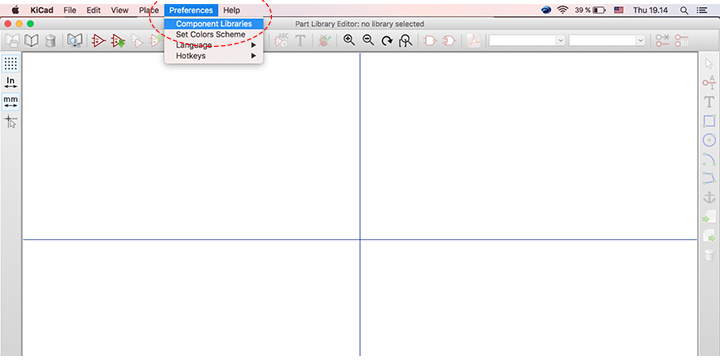This screenshot has width=720, height=360.
Task: Click the export drawing green arrow icon
Action: (709, 236)
